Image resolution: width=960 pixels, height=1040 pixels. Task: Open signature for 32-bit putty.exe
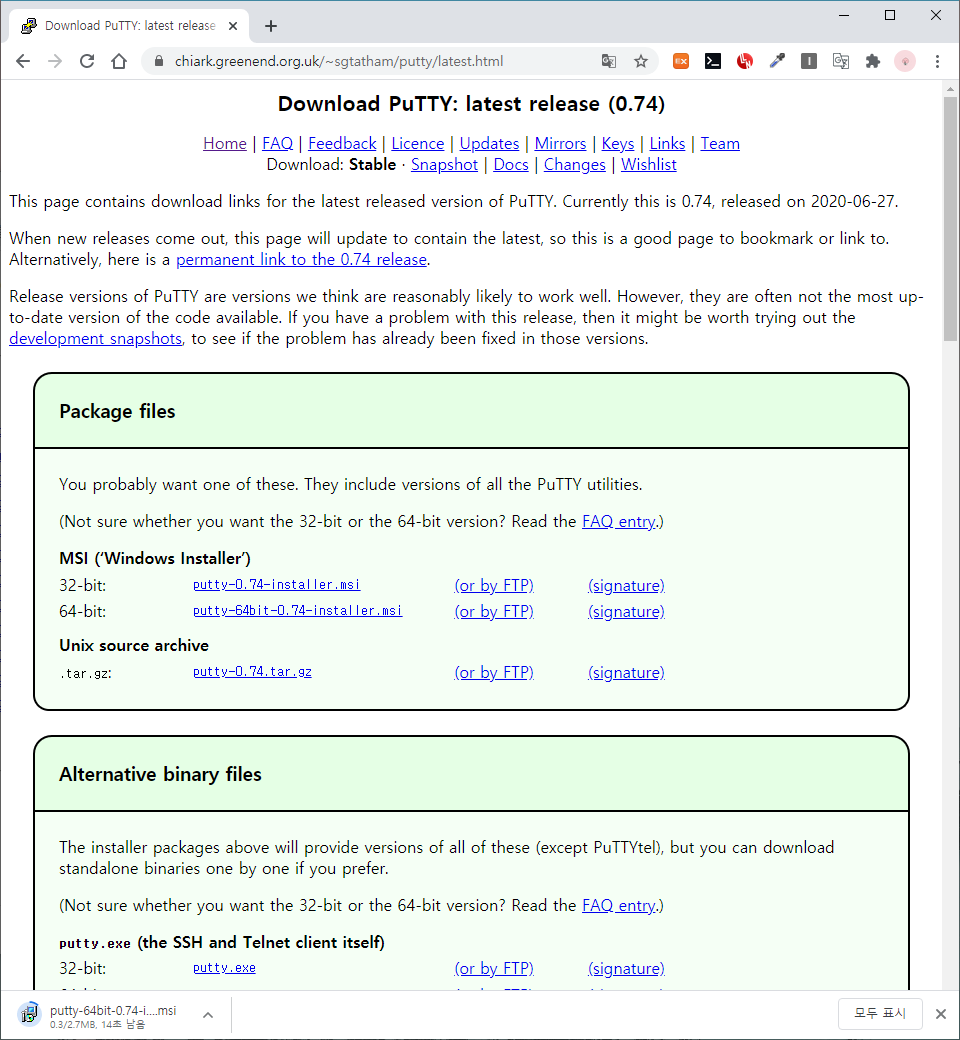(626, 969)
